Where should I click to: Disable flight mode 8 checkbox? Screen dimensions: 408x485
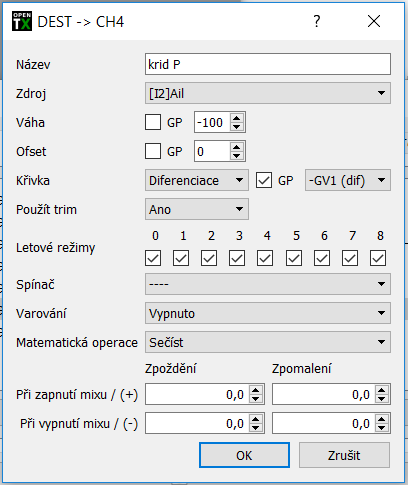pos(378,258)
